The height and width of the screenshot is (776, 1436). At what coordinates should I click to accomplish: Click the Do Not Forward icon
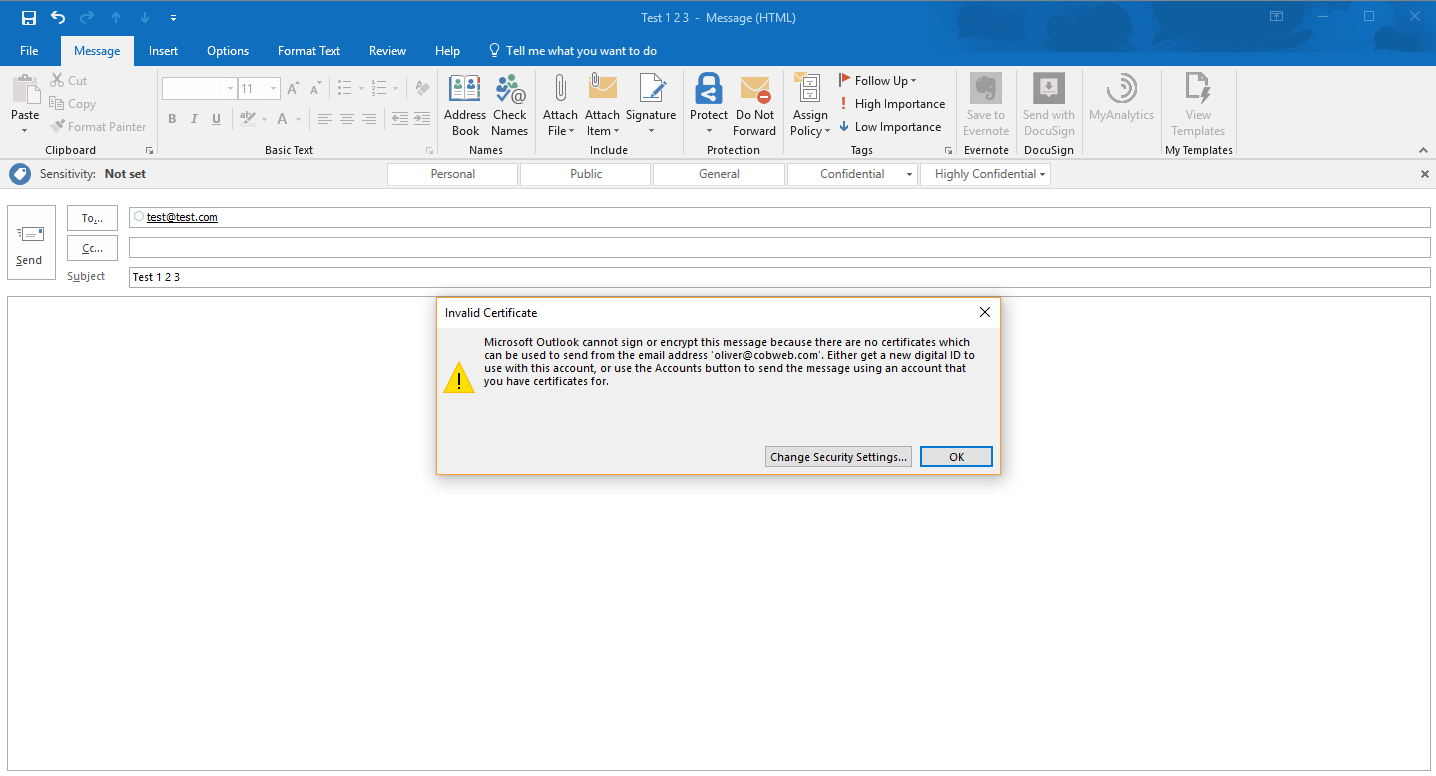click(x=754, y=104)
